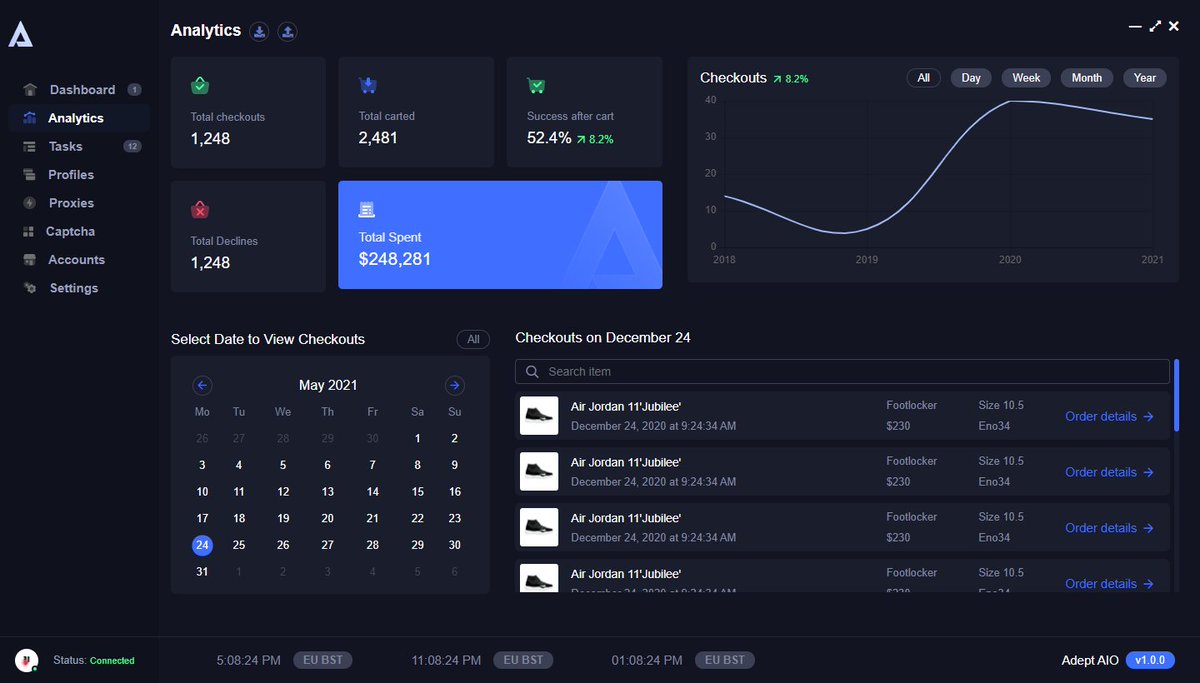
Task: Click the Adept AIO logo in sidebar
Action: click(21, 35)
